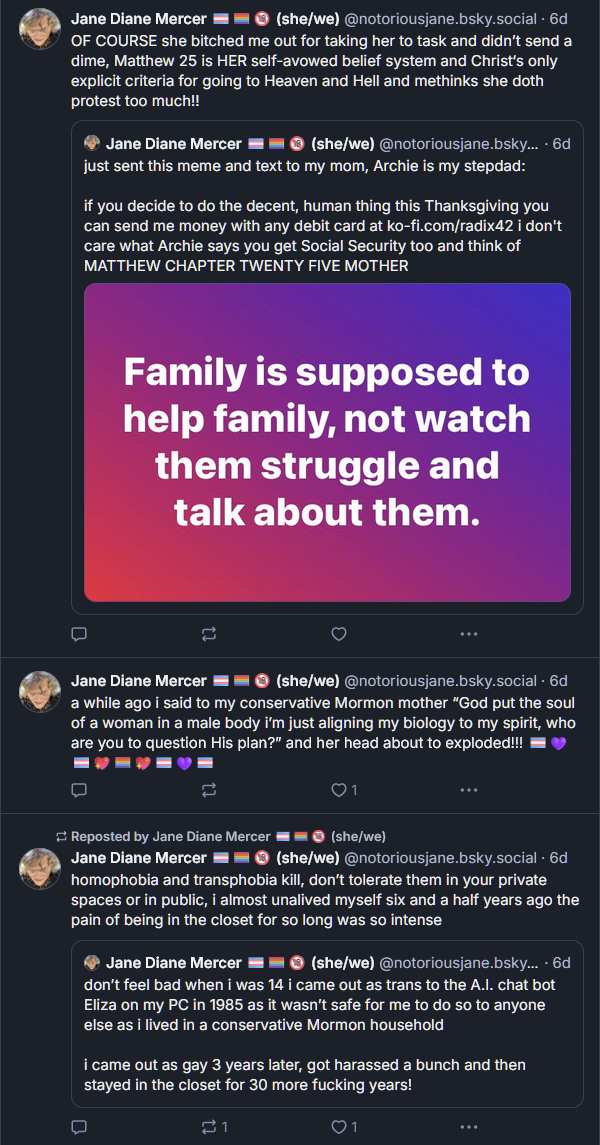Click small avatar in quoted Thanksgiving post
Viewport: 600px width, 1145px height.
tap(92, 144)
